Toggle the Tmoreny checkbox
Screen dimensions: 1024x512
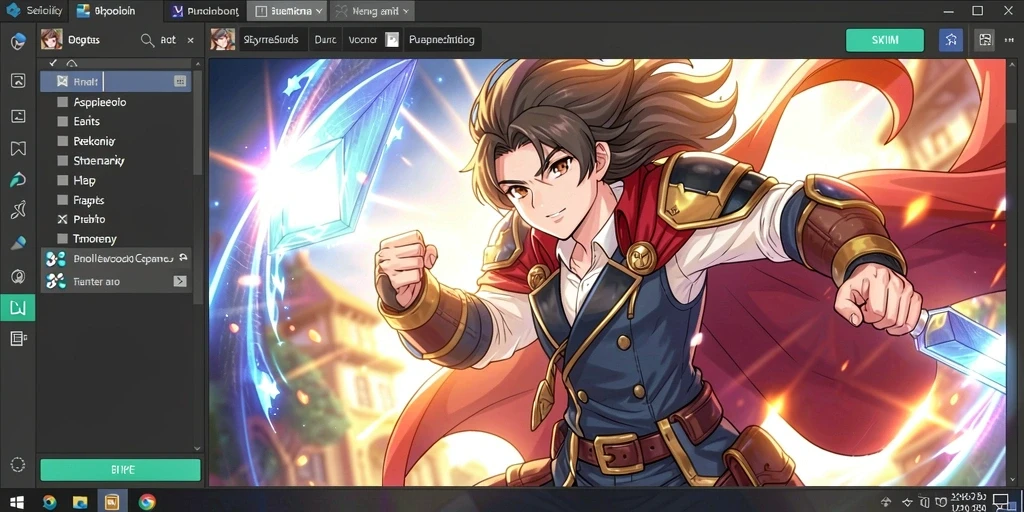63,239
